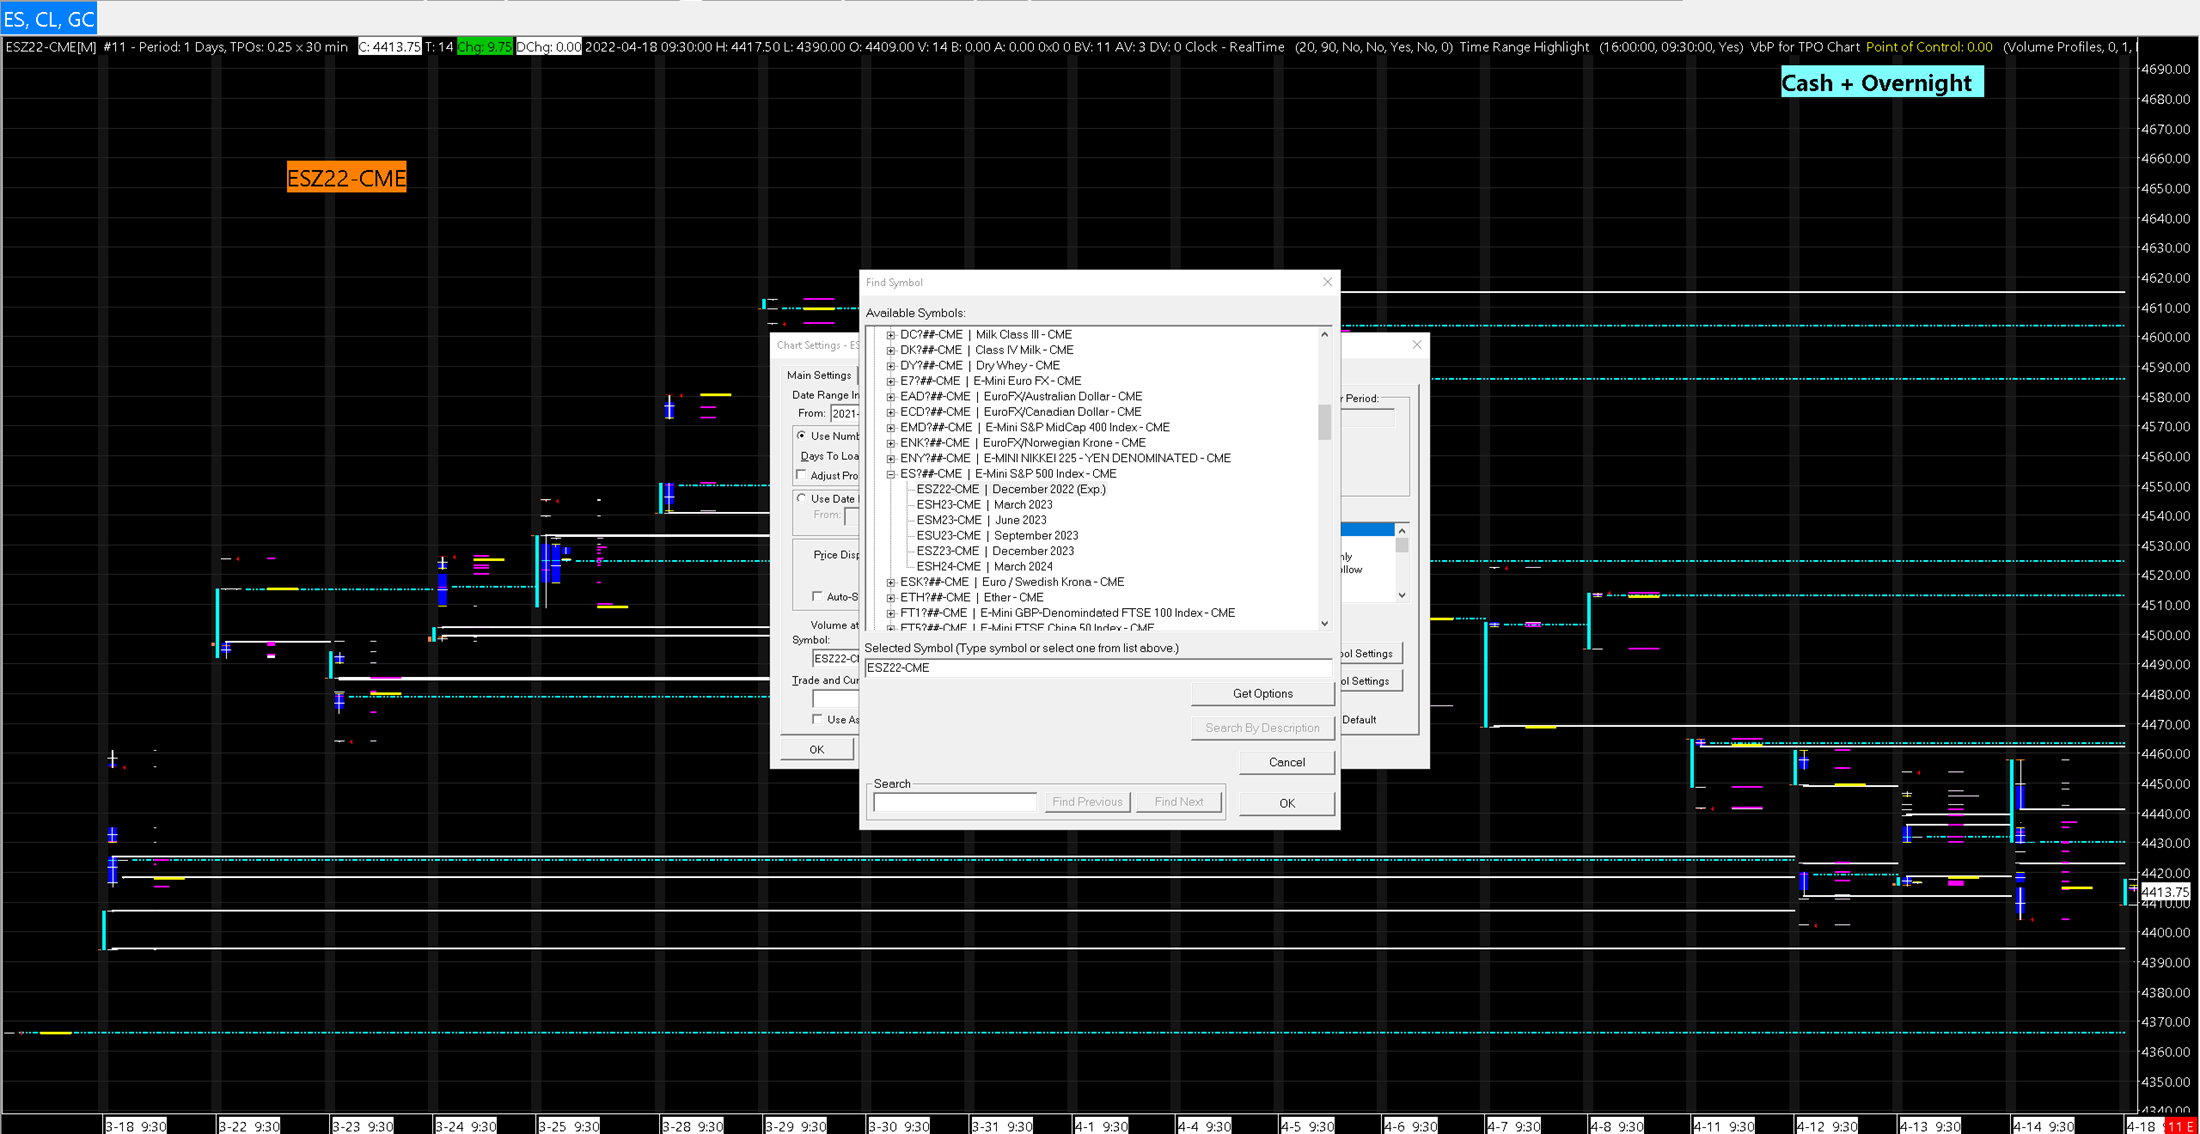Click the Get Options button
Screen dimensions: 2200x1134
(1262, 694)
